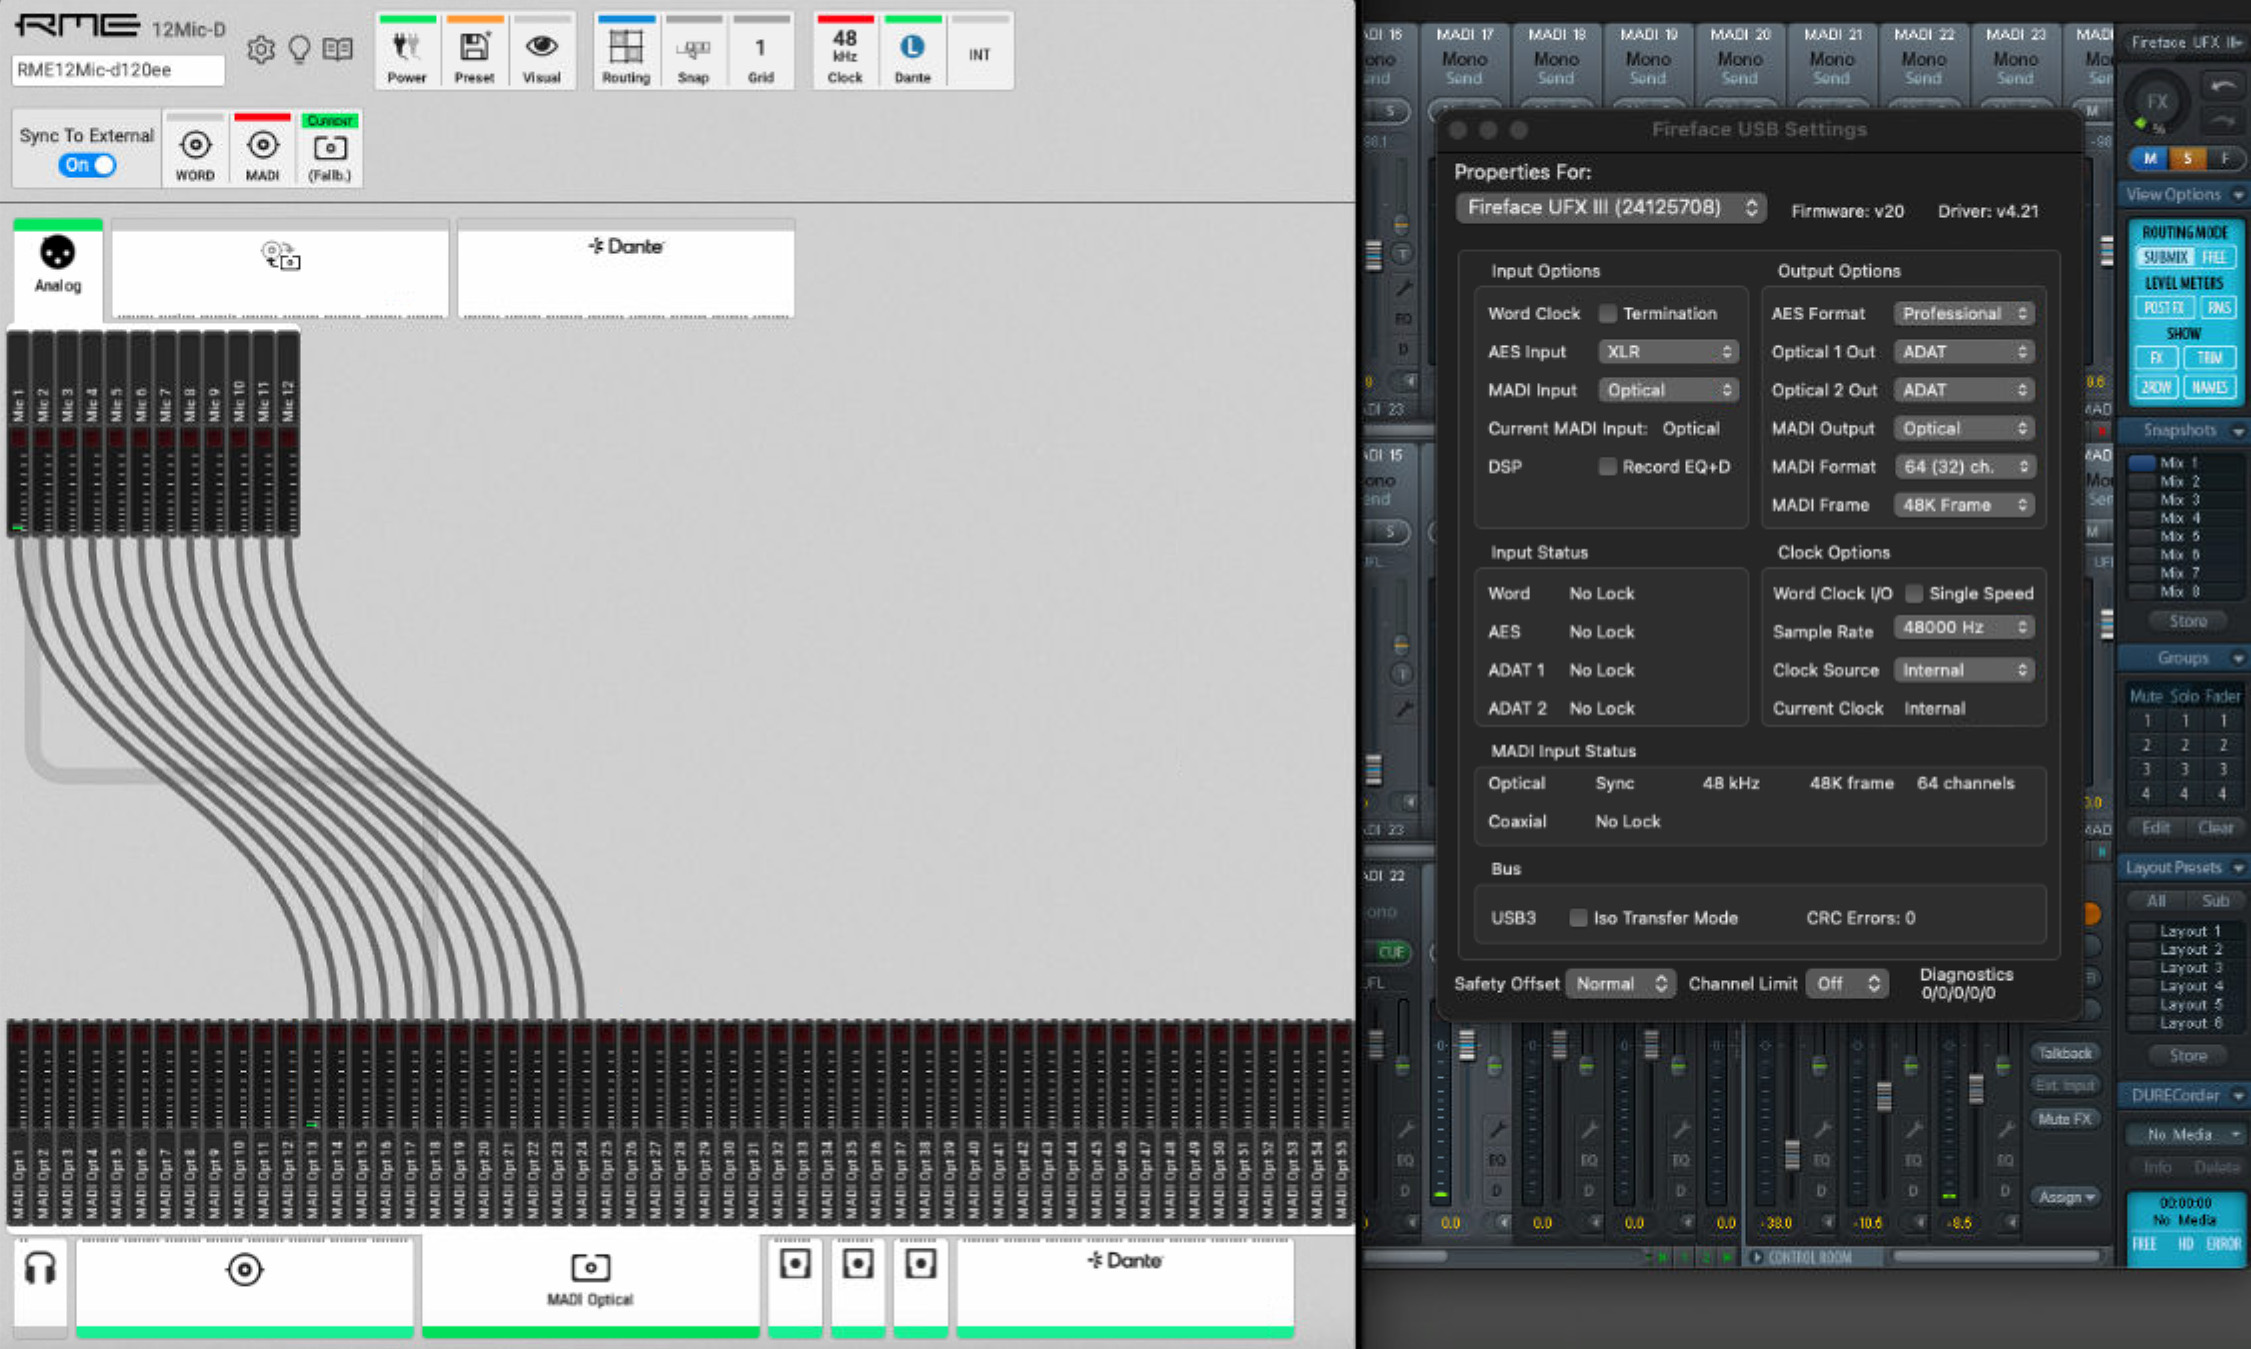Open the Channel Limit dropdown
Viewport: 2251px width, 1349px height.
(x=1847, y=984)
